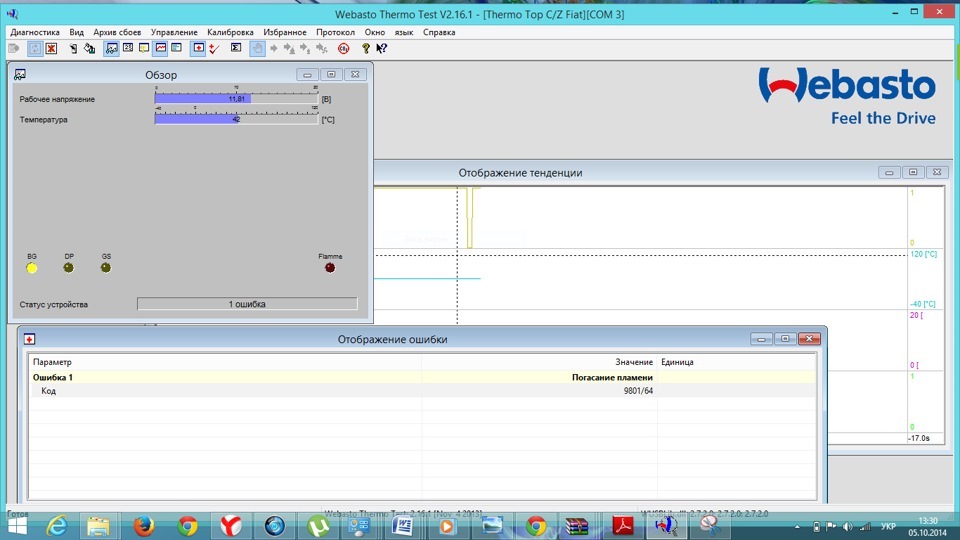Click the volume icon in system tray
The height and width of the screenshot is (540, 960).
pos(848,527)
